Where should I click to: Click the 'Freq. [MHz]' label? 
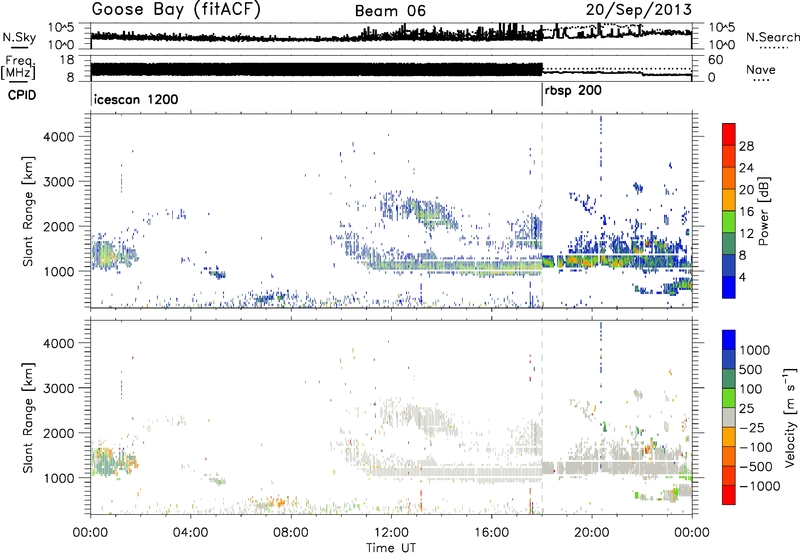pyautogui.click(x=18, y=67)
